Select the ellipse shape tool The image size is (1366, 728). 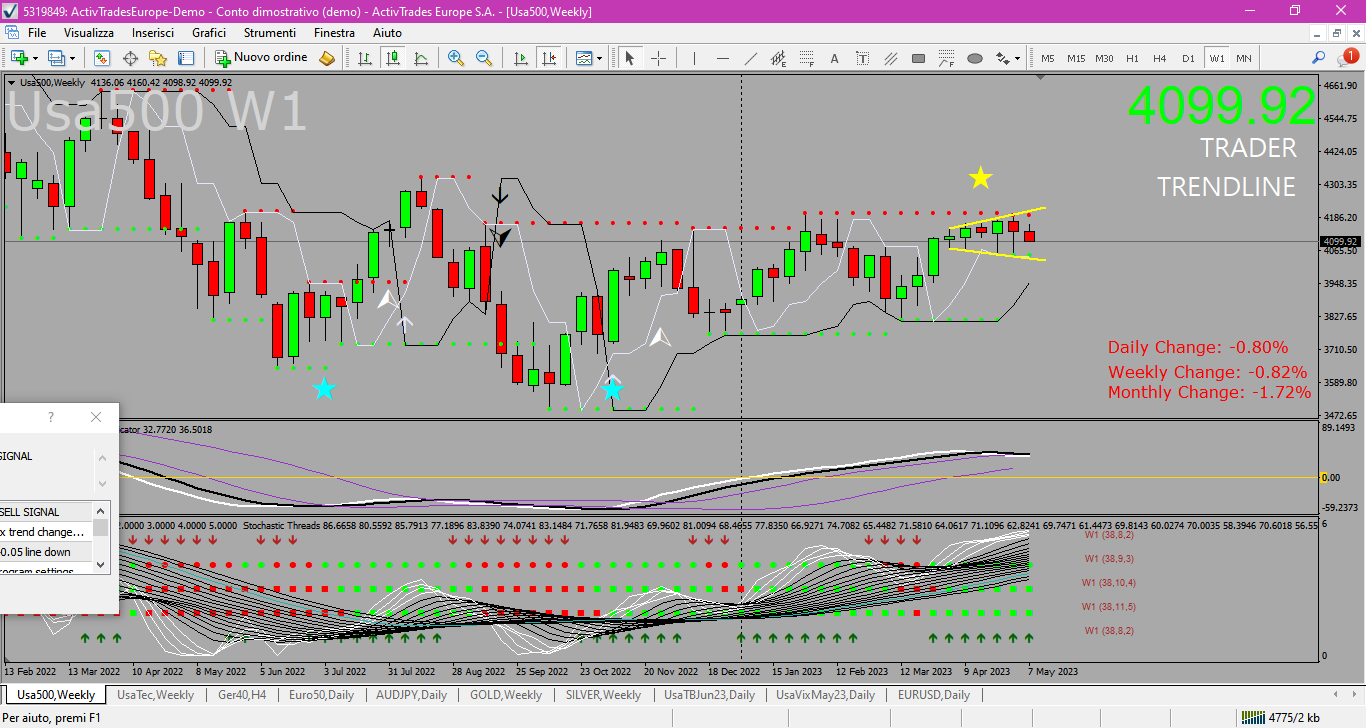point(975,58)
